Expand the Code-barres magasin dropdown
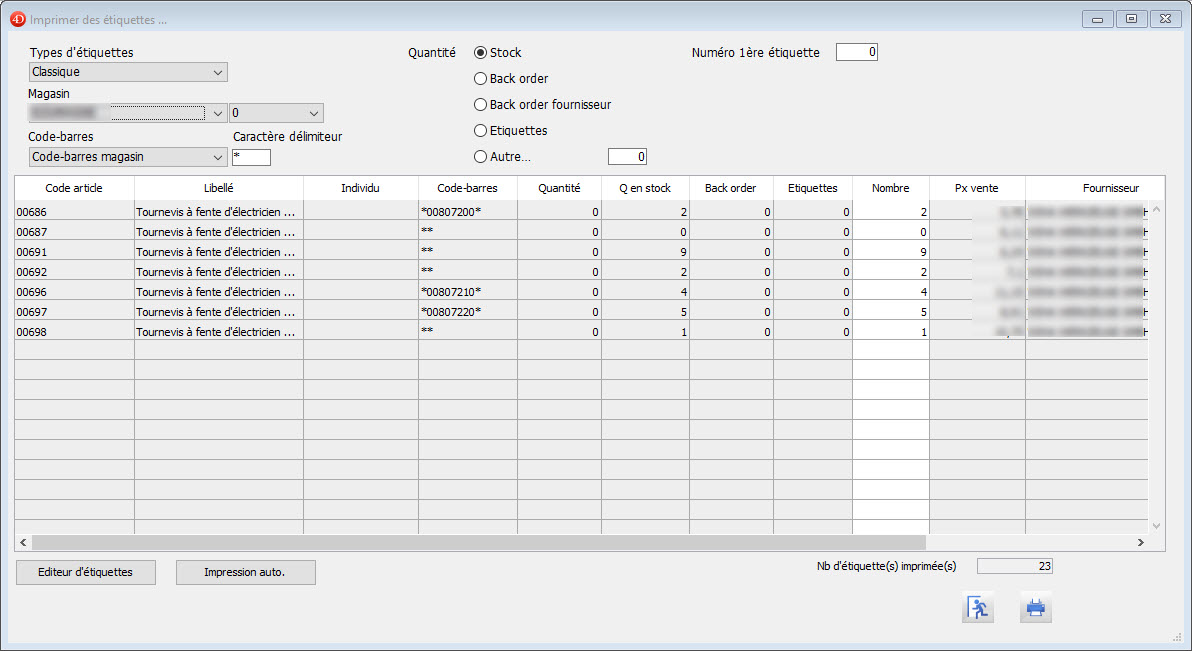This screenshot has width=1192, height=651. (128, 157)
